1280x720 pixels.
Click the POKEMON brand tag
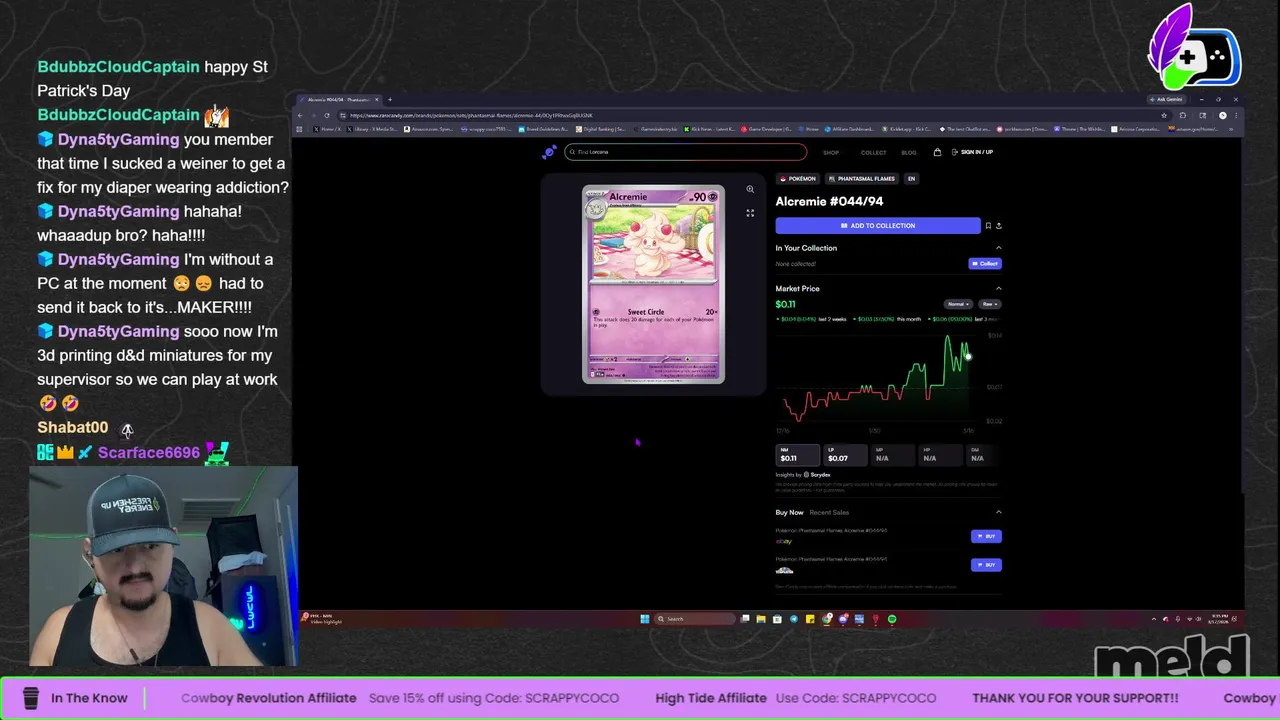pos(798,179)
